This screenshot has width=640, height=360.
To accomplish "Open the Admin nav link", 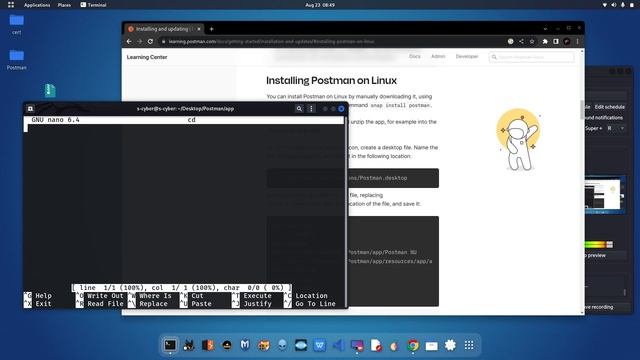I will 438,56.
